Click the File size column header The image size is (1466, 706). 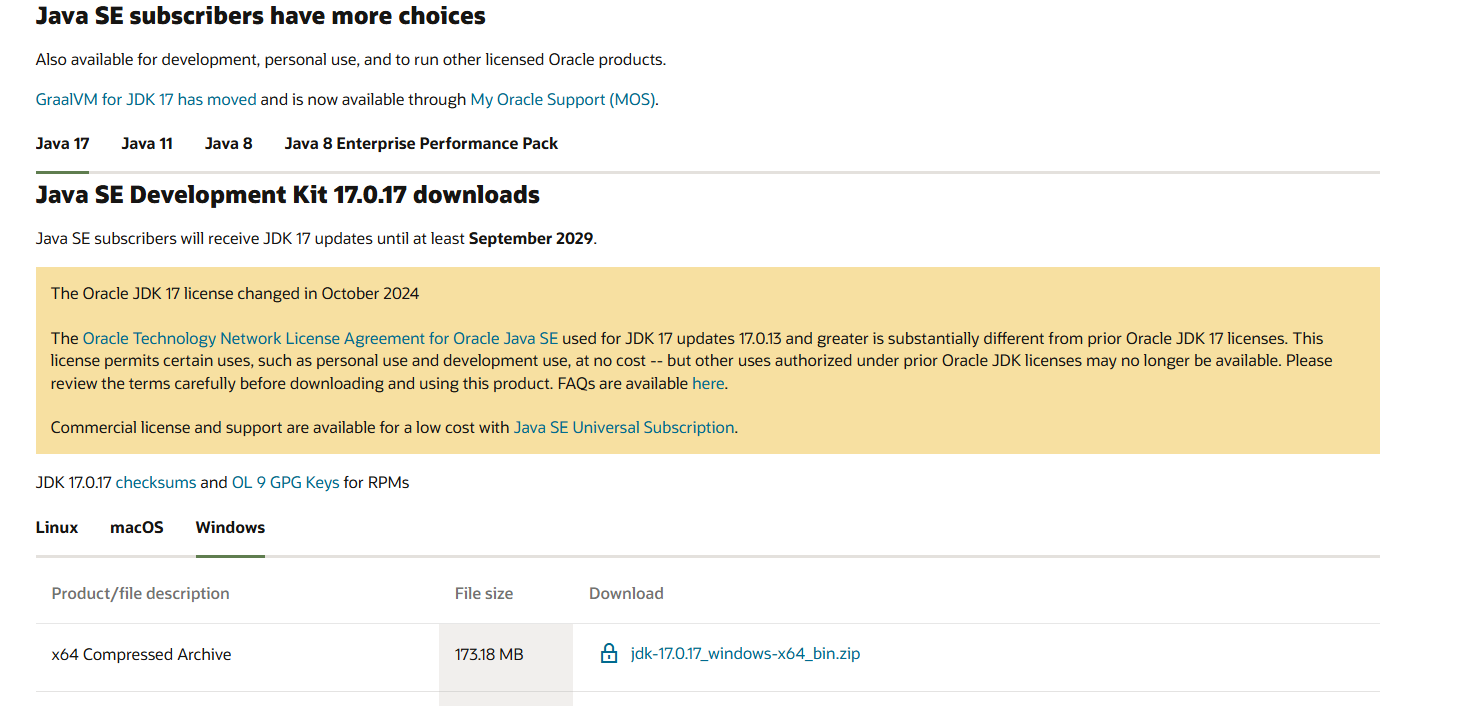[x=484, y=593]
